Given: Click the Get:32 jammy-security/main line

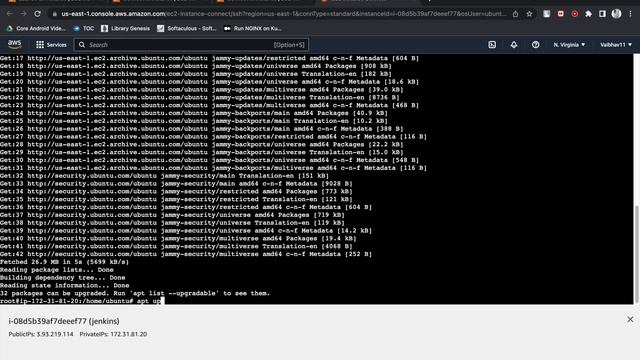Looking at the screenshot, I should point(164,176).
